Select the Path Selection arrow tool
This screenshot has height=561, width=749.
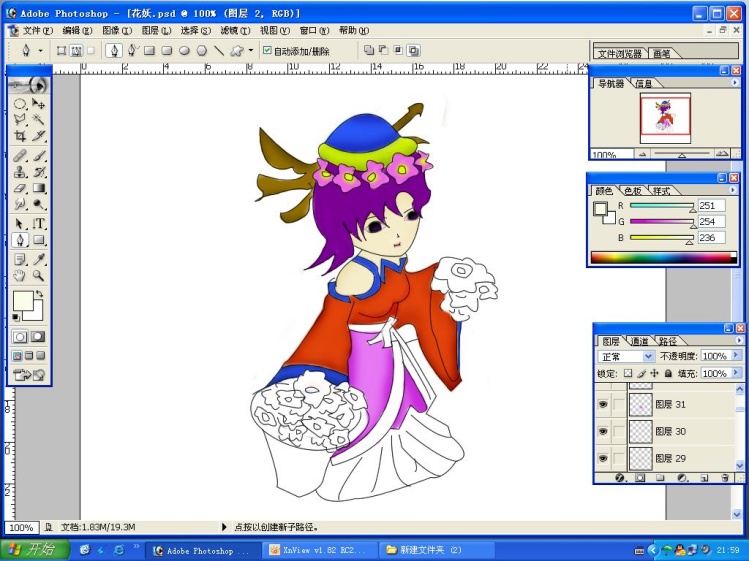coord(20,224)
